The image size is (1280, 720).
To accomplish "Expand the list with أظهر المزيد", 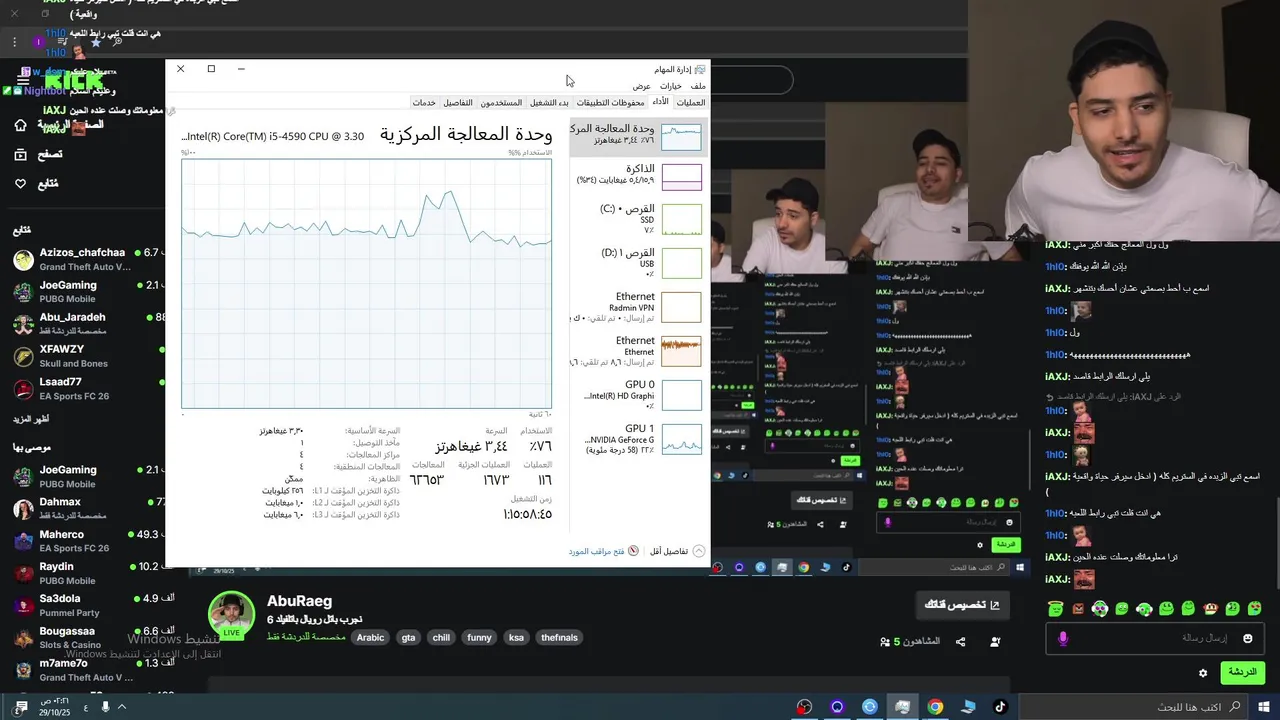I will pos(31,418).
